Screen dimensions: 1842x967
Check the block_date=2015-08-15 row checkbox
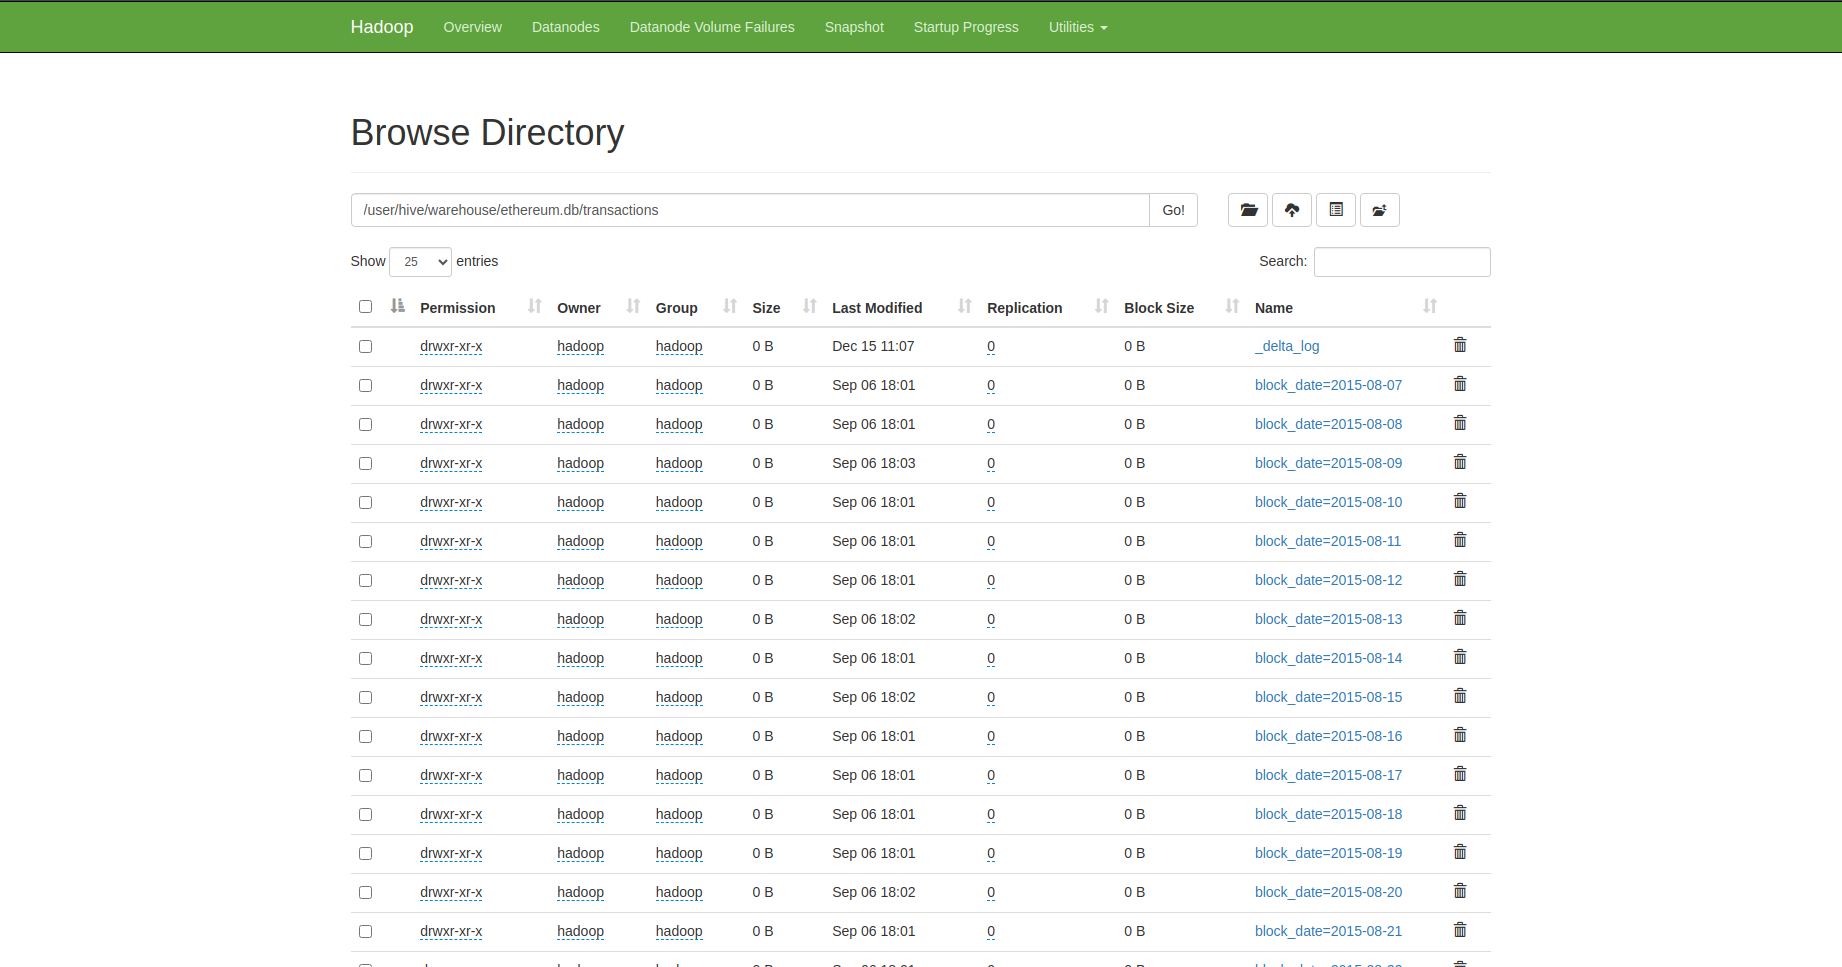pos(365,697)
